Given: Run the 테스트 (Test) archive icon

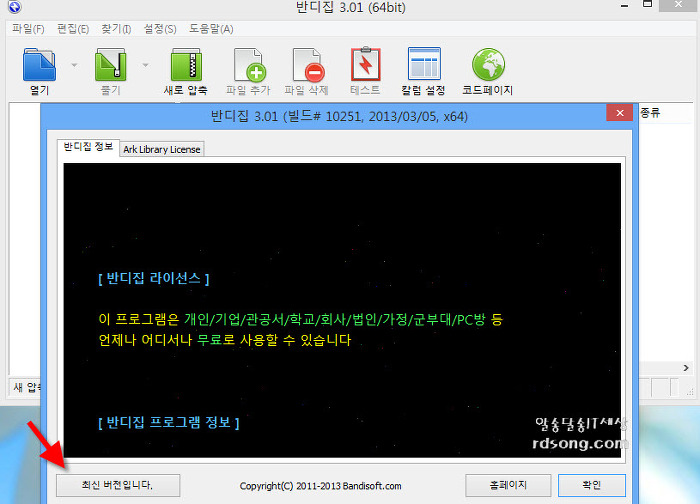Looking at the screenshot, I should tap(365, 66).
